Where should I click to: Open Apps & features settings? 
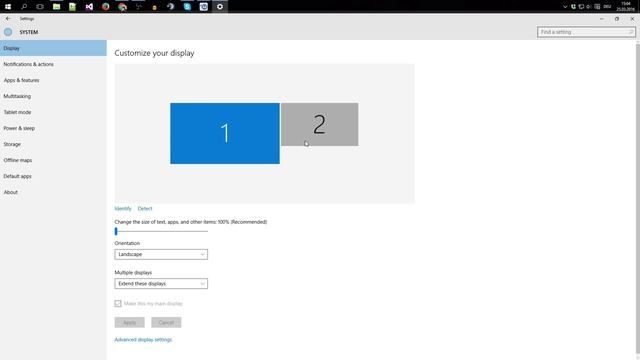click(x=53, y=80)
